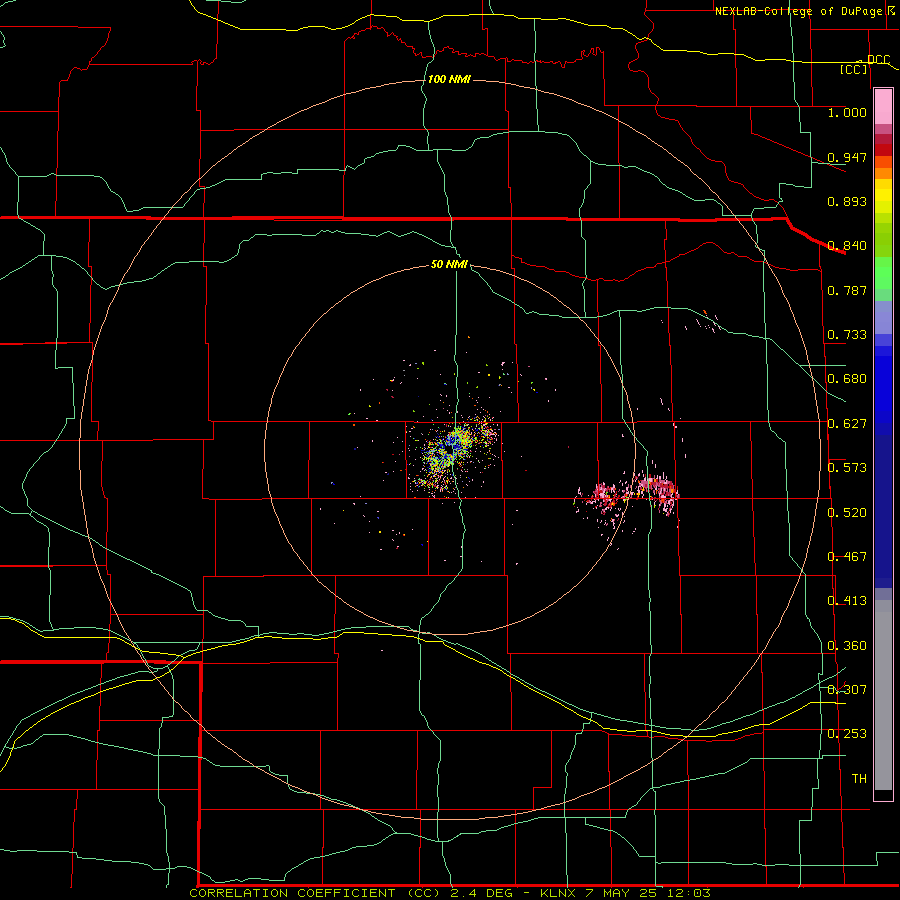The image size is (900, 900).
Task: Click the central radar echo cluster at the radar site
Action: [x=451, y=451]
